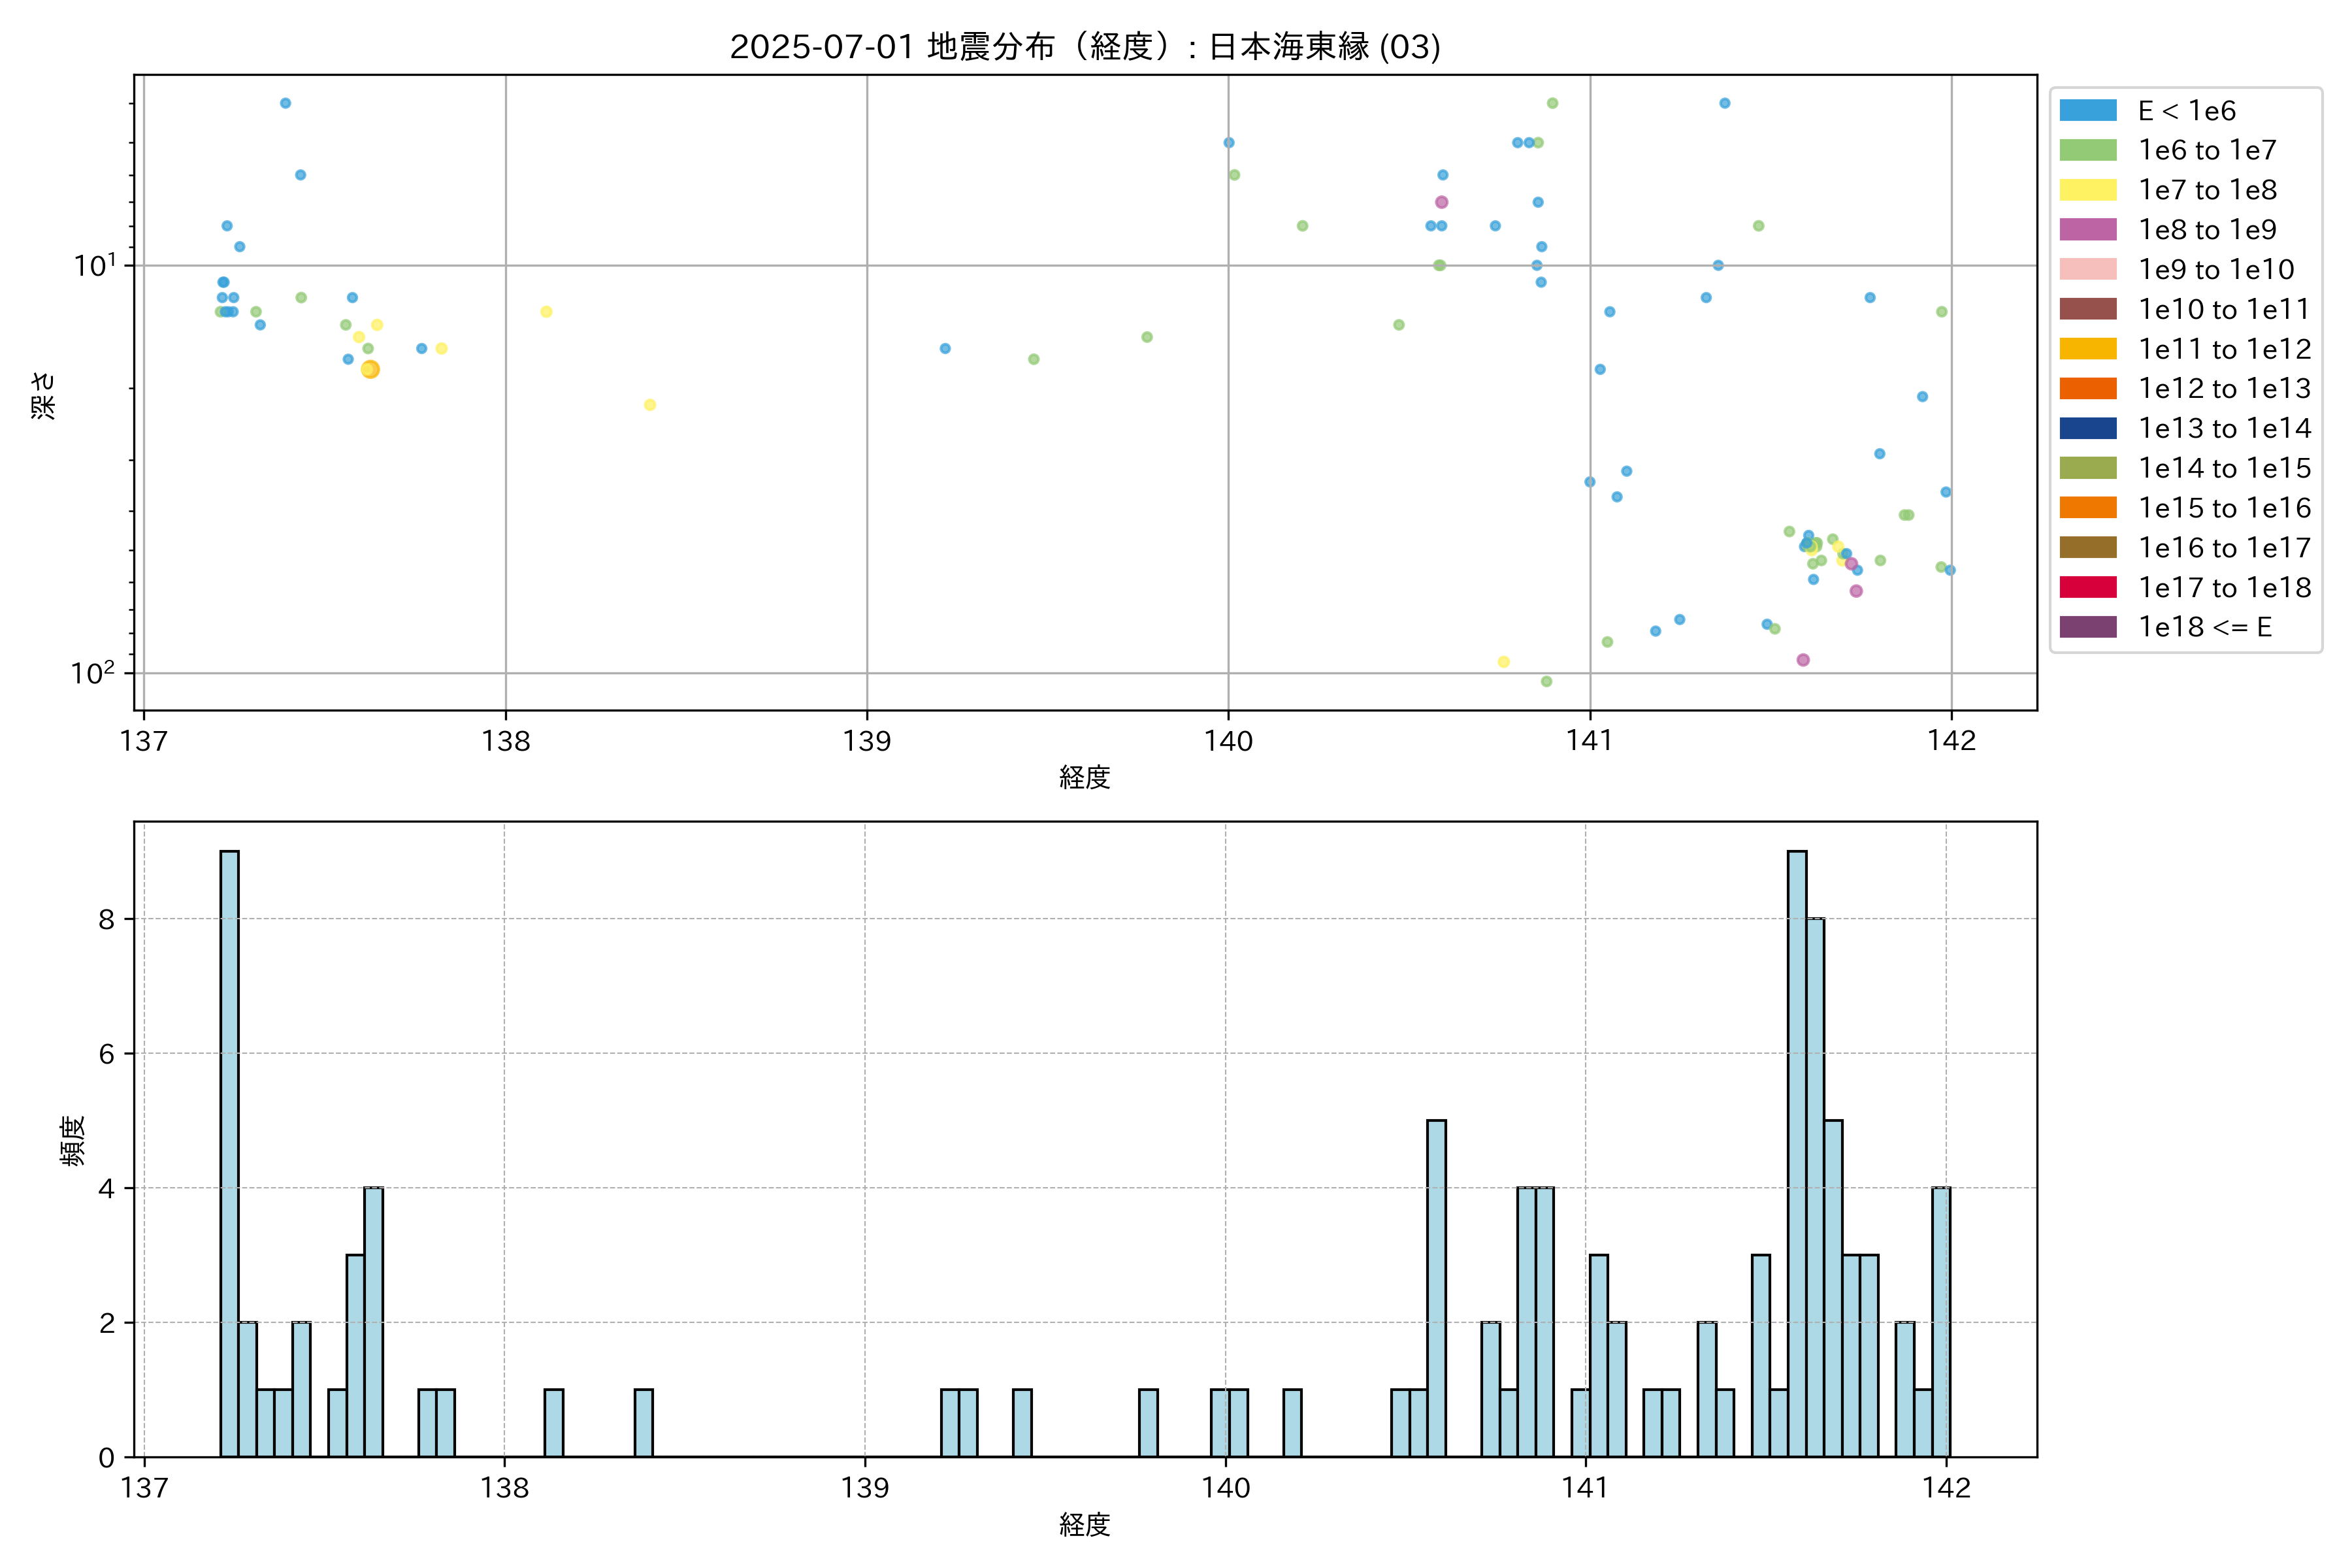Click the '経度' label under the scatter plot
Viewport: 2352px width, 1568px height.
pyautogui.click(x=1084, y=777)
